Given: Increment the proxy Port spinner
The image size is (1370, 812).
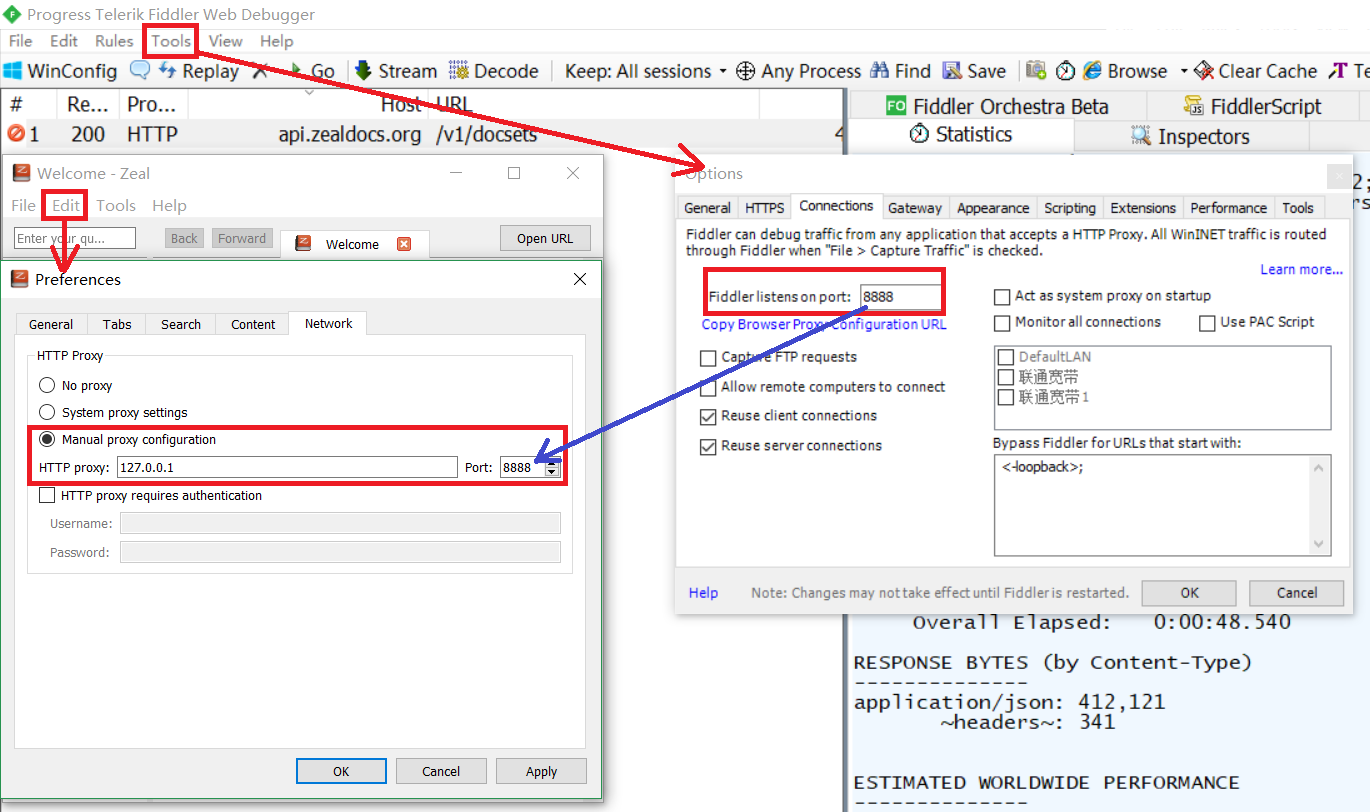Looking at the screenshot, I should tap(552, 462).
